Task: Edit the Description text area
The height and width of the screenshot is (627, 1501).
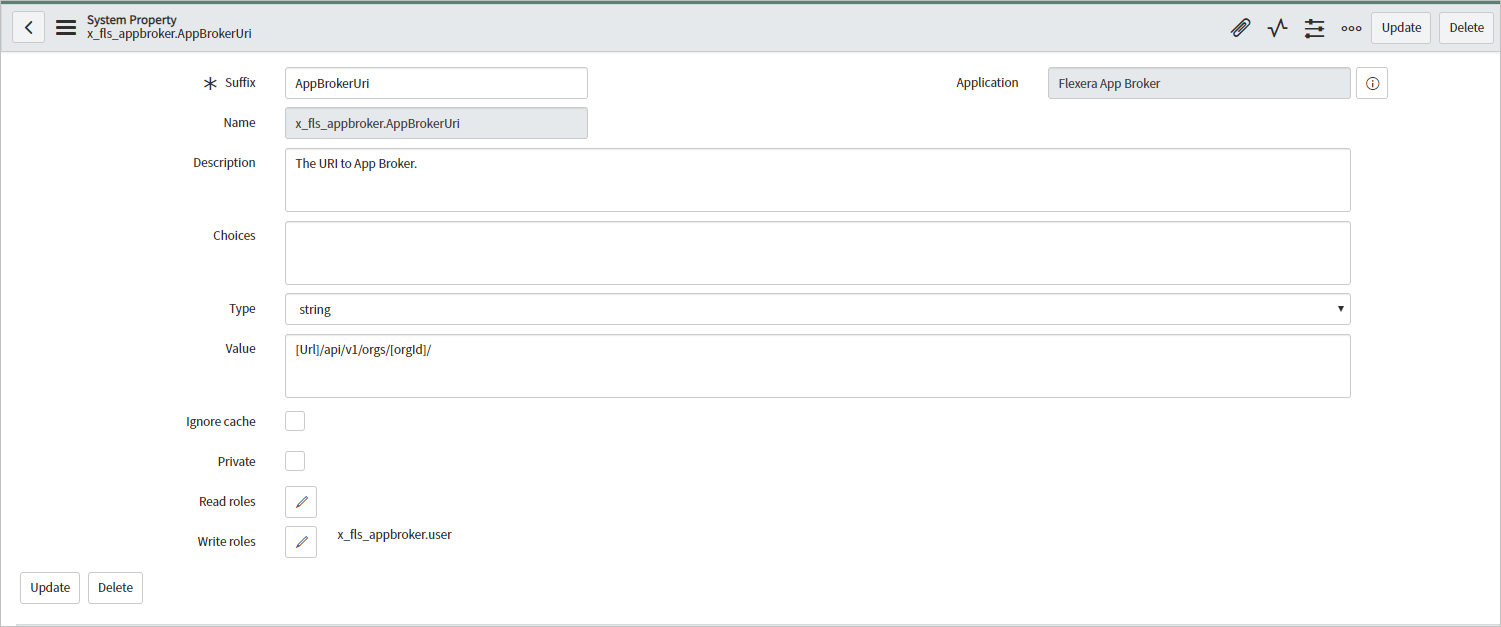Action: pyautogui.click(x=817, y=180)
